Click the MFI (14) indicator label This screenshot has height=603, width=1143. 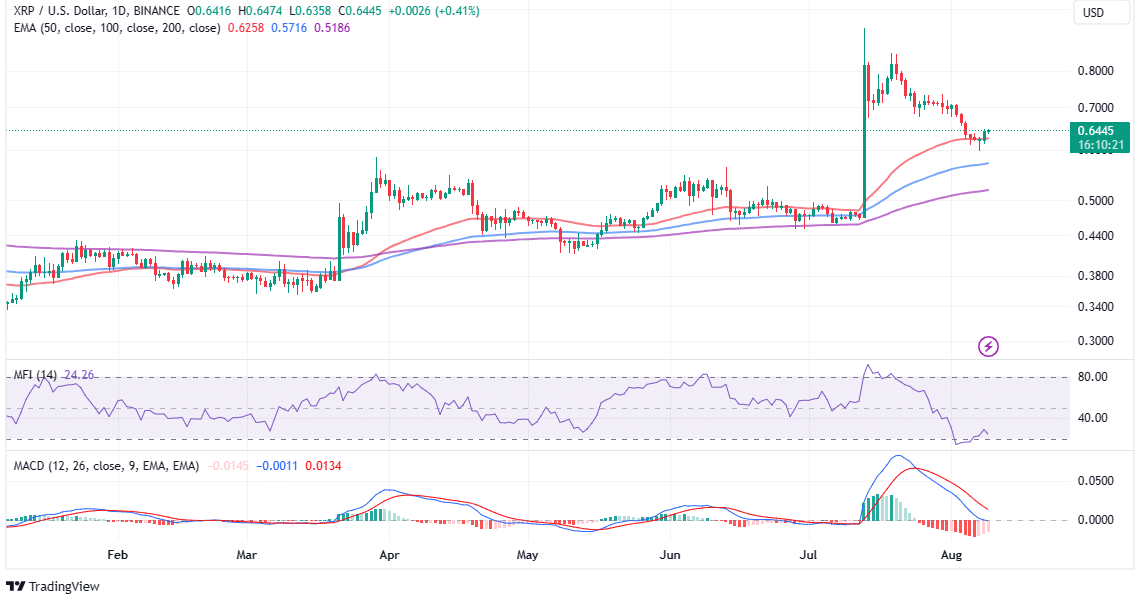click(35, 375)
